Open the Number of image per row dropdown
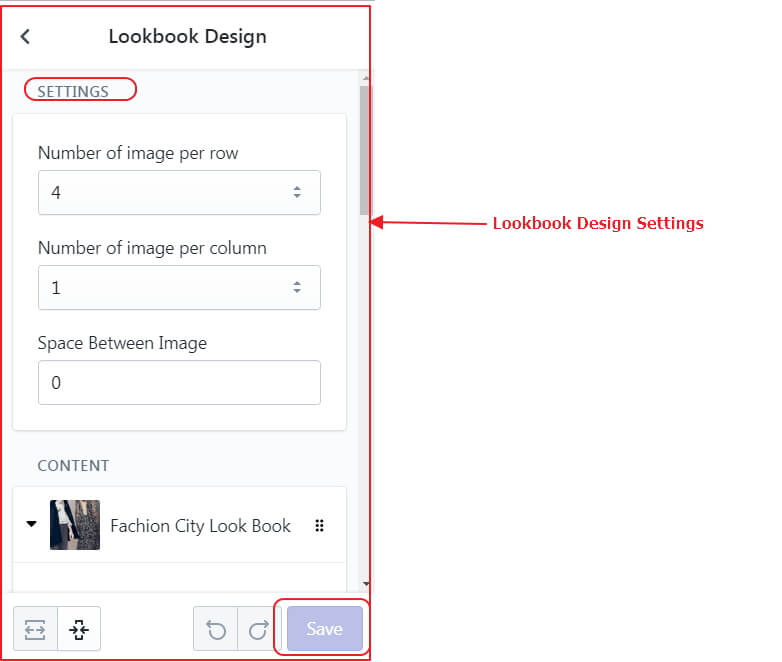Viewport: 782px width, 662px height. pyautogui.click(x=179, y=193)
